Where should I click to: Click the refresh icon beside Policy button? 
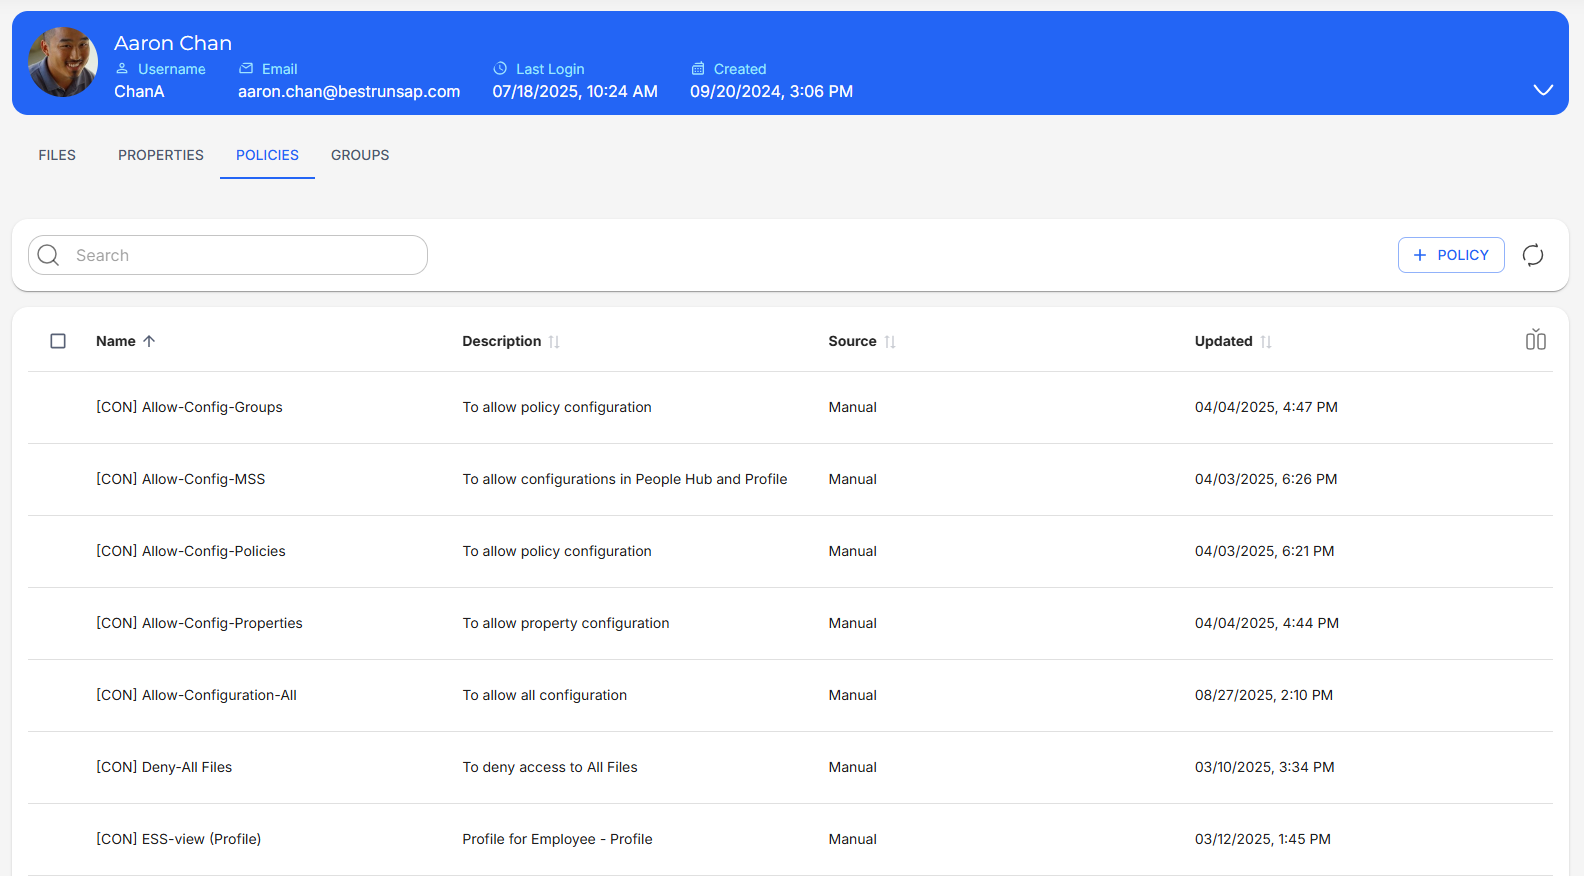click(1532, 255)
